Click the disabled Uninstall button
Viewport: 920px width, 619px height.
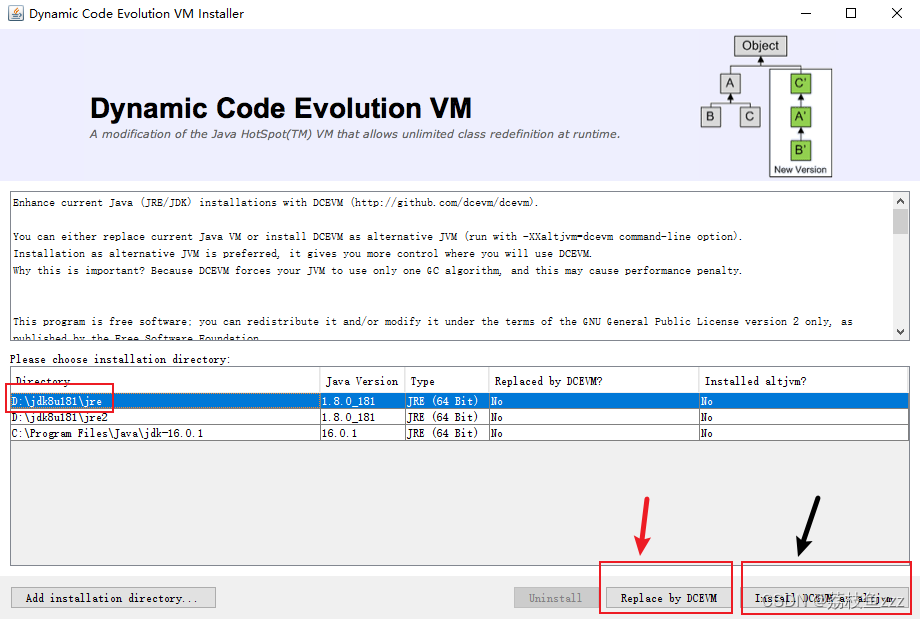(555, 597)
